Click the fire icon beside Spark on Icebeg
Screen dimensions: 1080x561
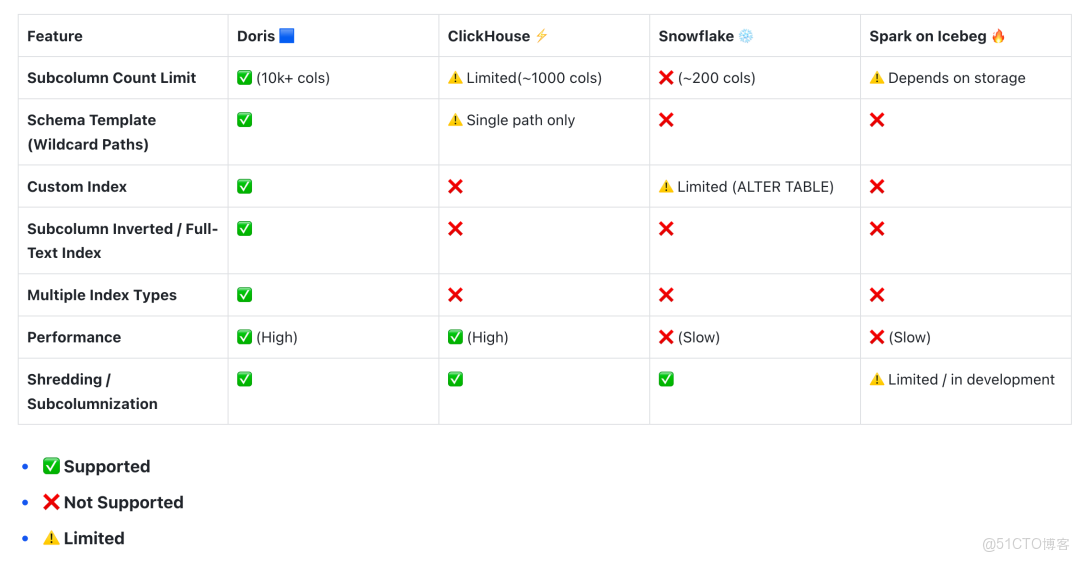(998, 36)
